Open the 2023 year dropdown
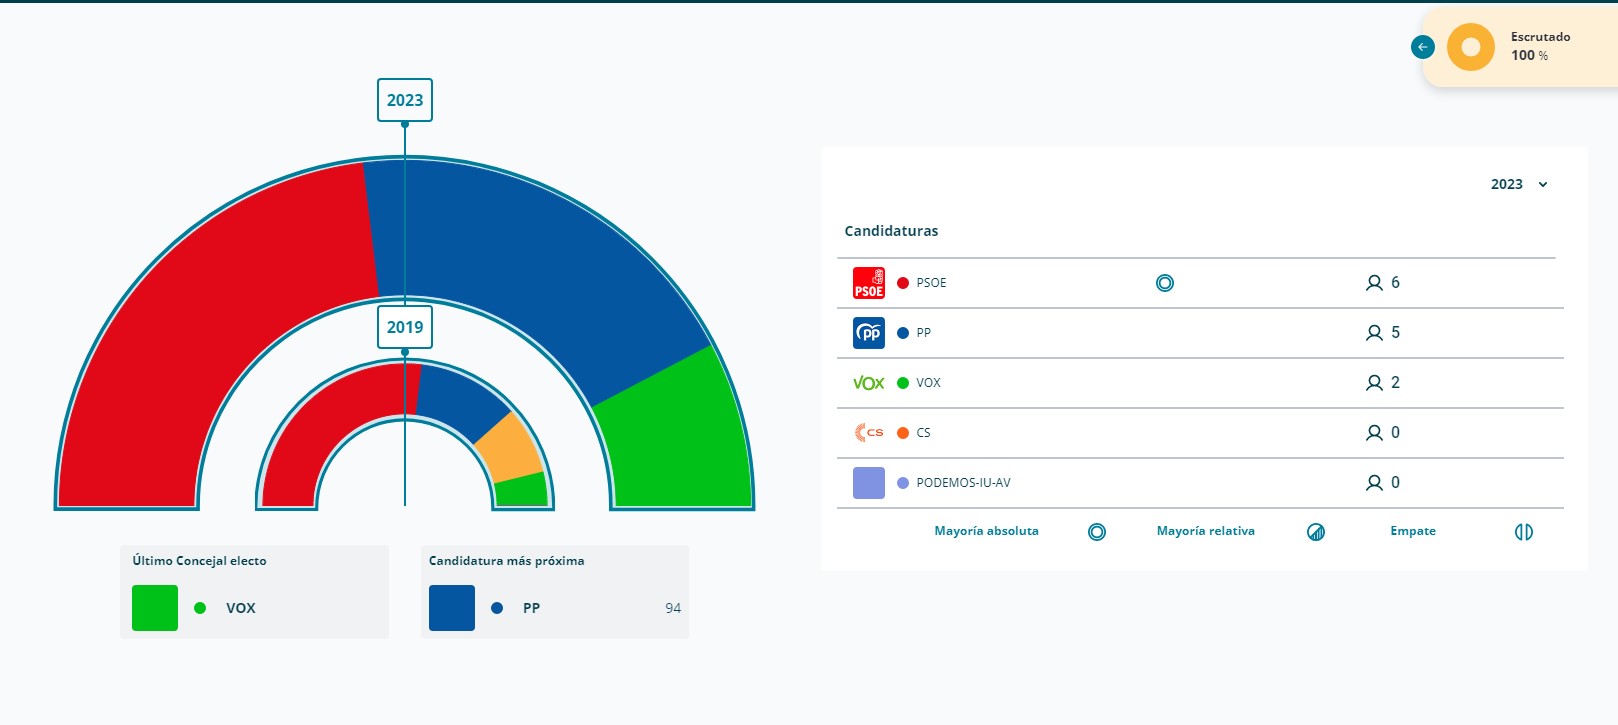Viewport: 1618px width, 725px height. coord(1507,184)
